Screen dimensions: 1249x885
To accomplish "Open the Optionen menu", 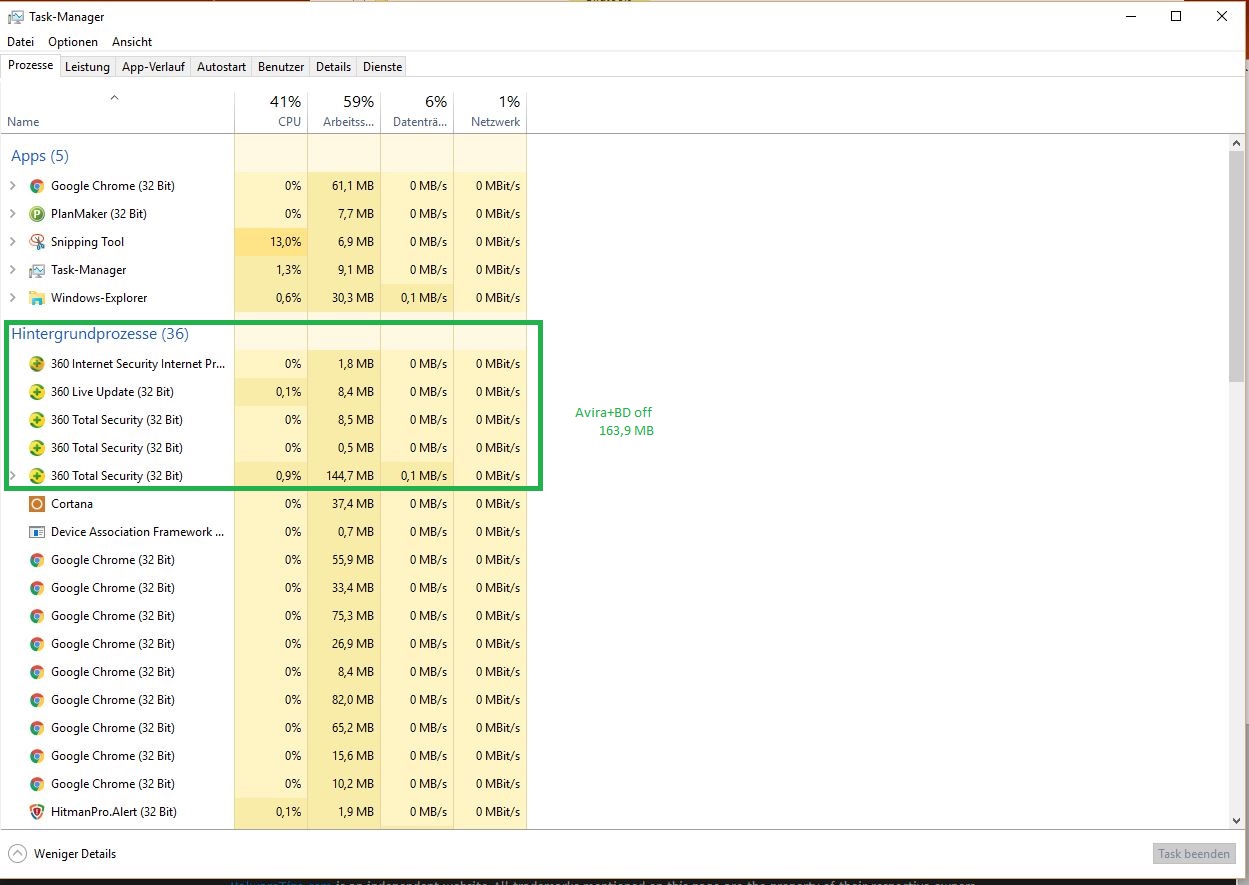I will pyautogui.click(x=73, y=42).
